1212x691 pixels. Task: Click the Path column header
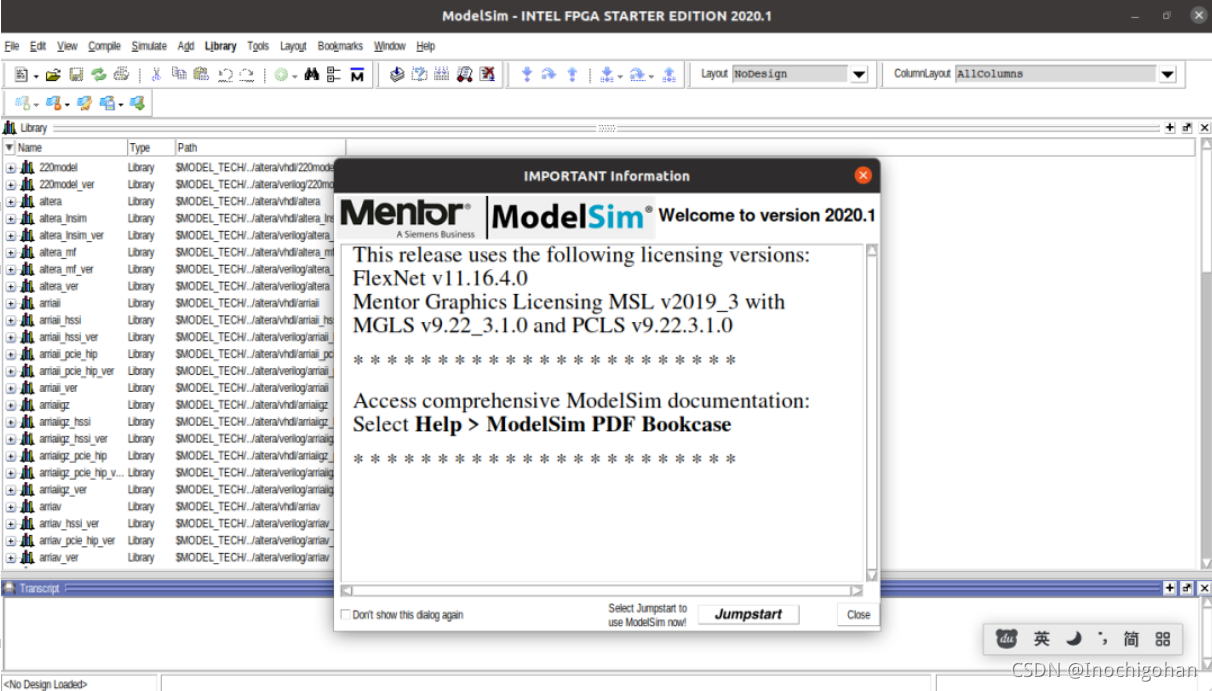pyautogui.click(x=260, y=147)
